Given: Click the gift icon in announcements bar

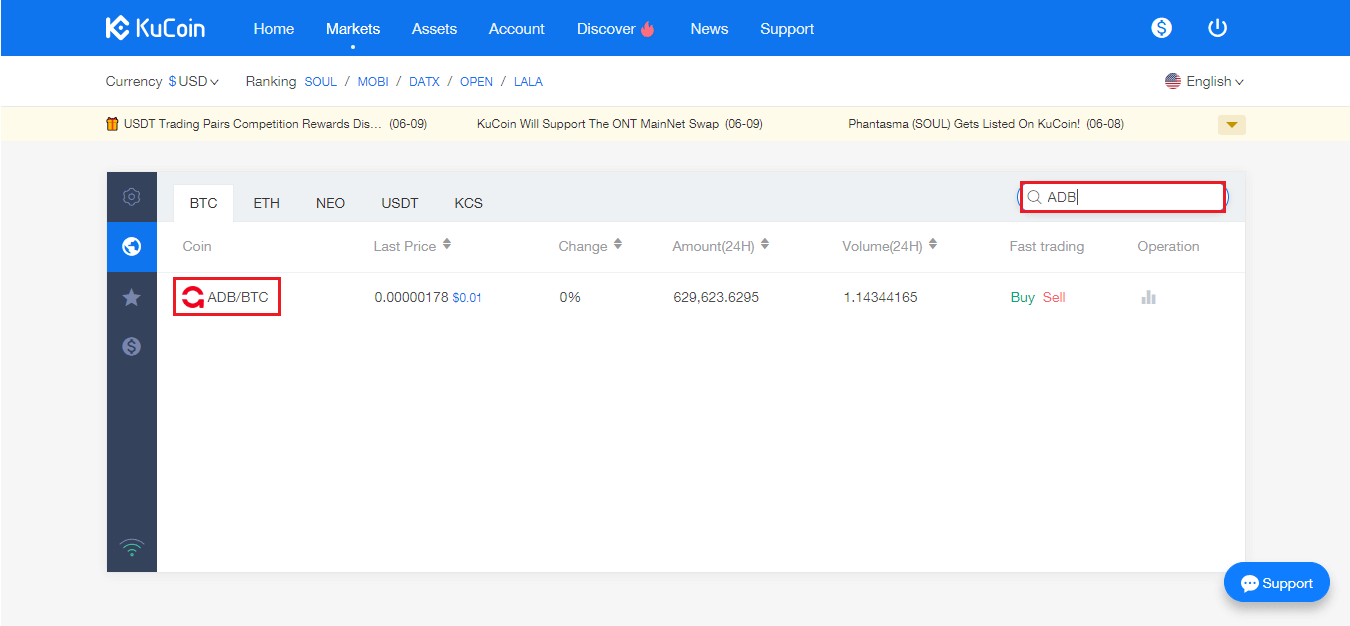Looking at the screenshot, I should point(112,124).
